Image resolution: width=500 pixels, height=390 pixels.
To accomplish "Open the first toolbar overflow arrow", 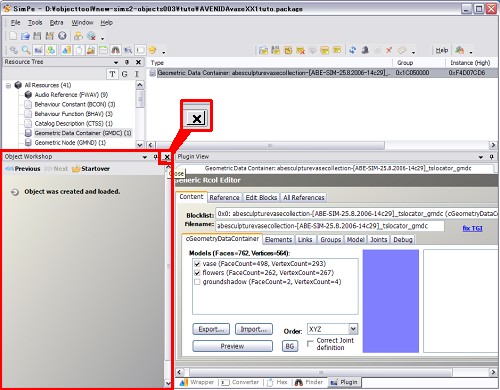I will tap(102, 38).
